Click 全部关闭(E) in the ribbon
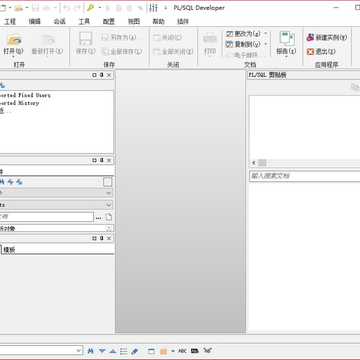Screen dimensions: 360x360 [x=173, y=51]
